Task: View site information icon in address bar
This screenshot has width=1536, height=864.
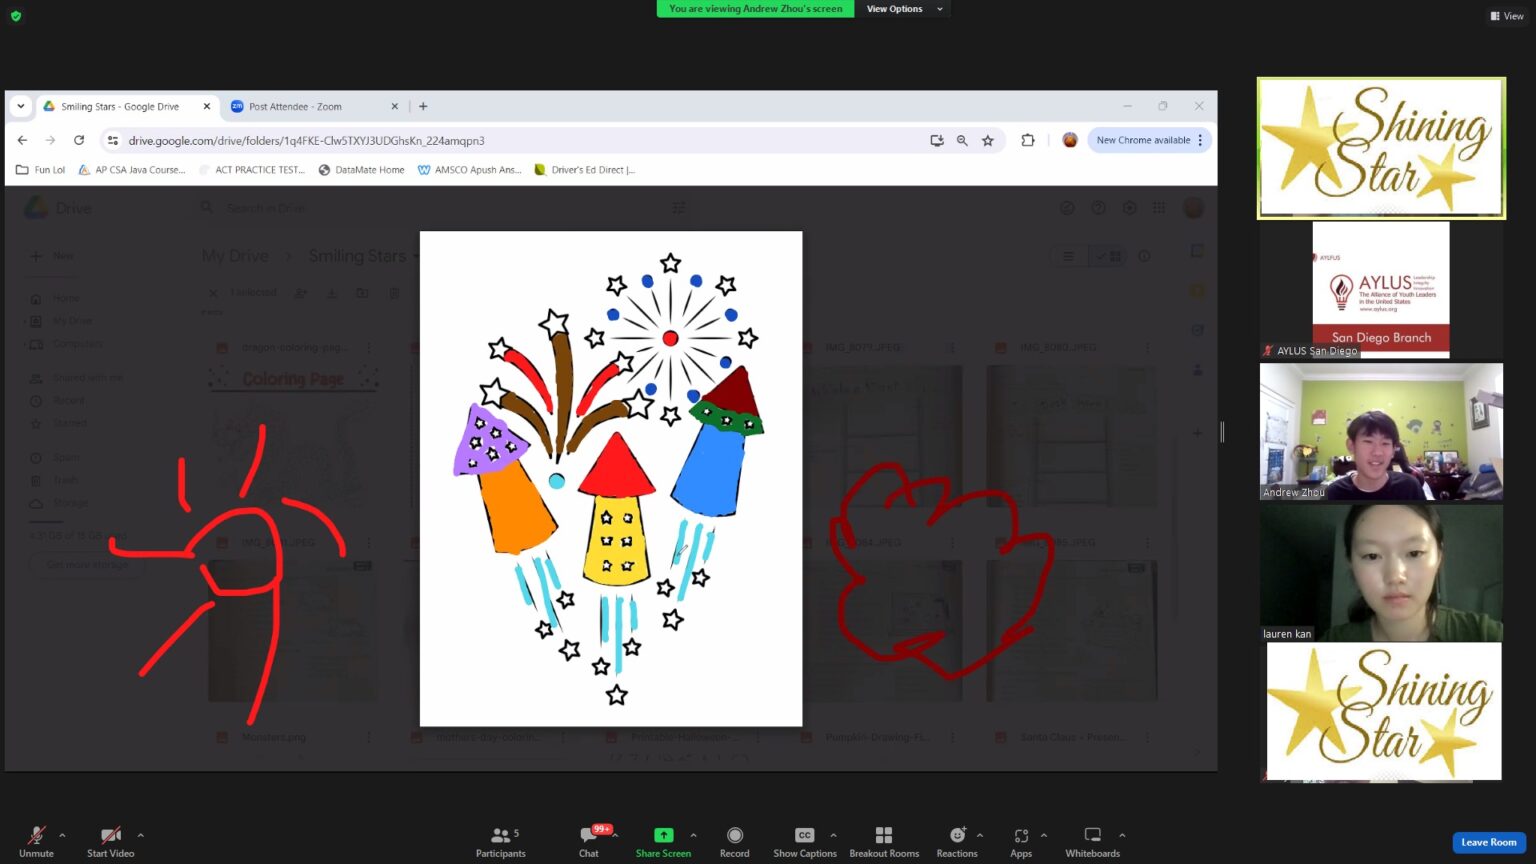Action: (x=113, y=140)
